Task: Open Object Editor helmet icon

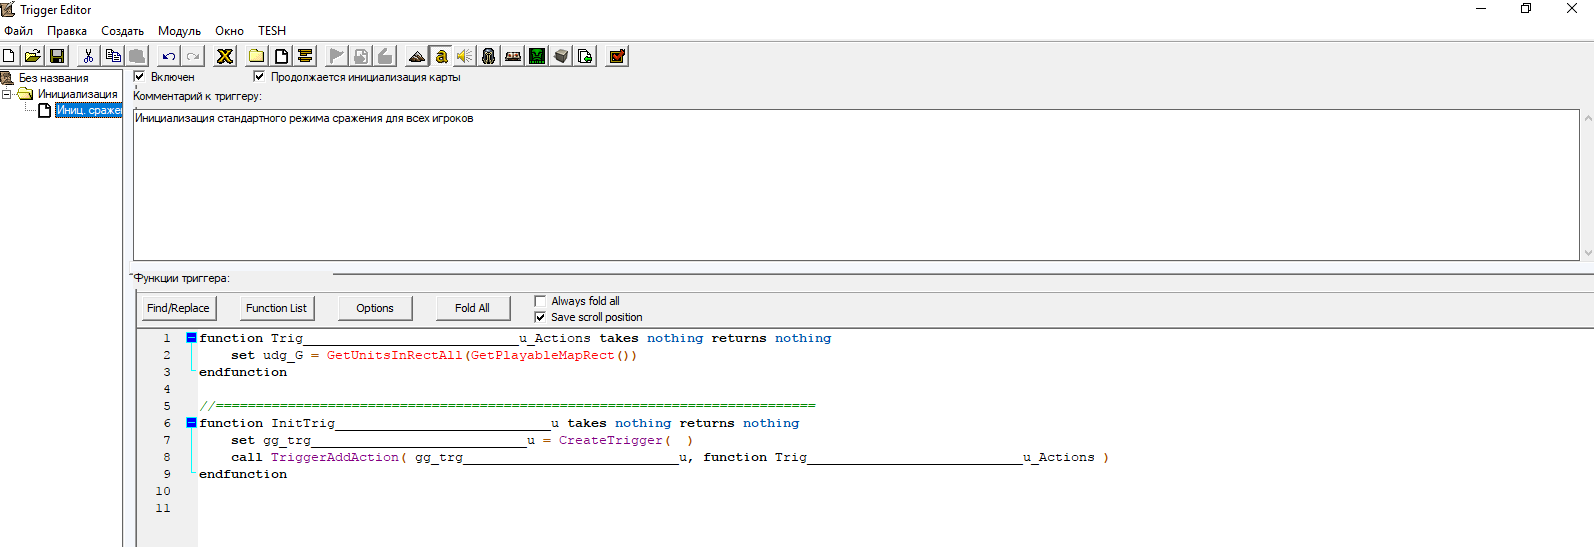Action: (489, 56)
